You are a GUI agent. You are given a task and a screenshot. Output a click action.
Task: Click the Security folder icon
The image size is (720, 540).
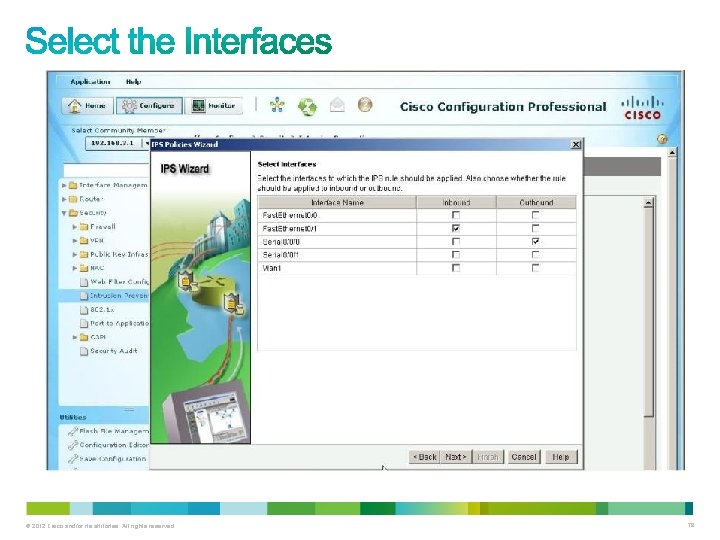coord(73,213)
